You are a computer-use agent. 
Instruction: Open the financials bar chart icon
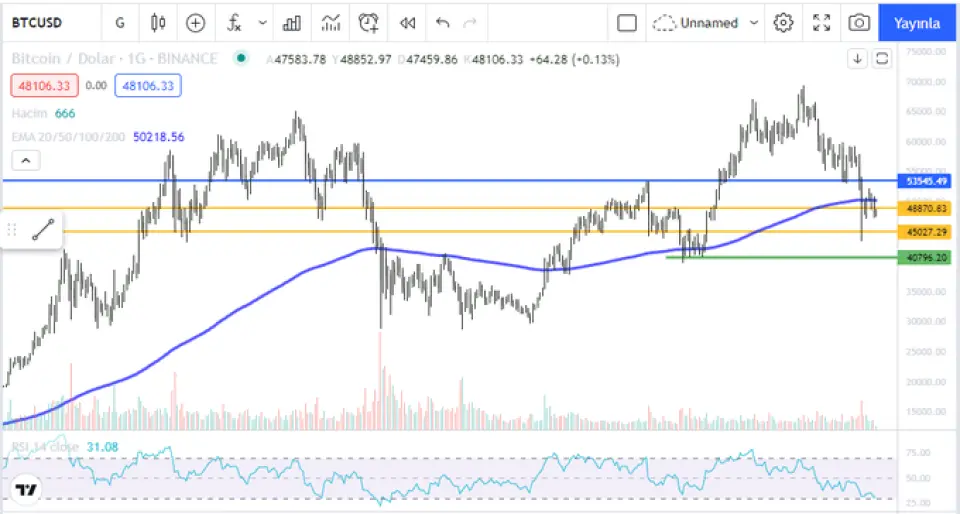pyautogui.click(x=292, y=22)
